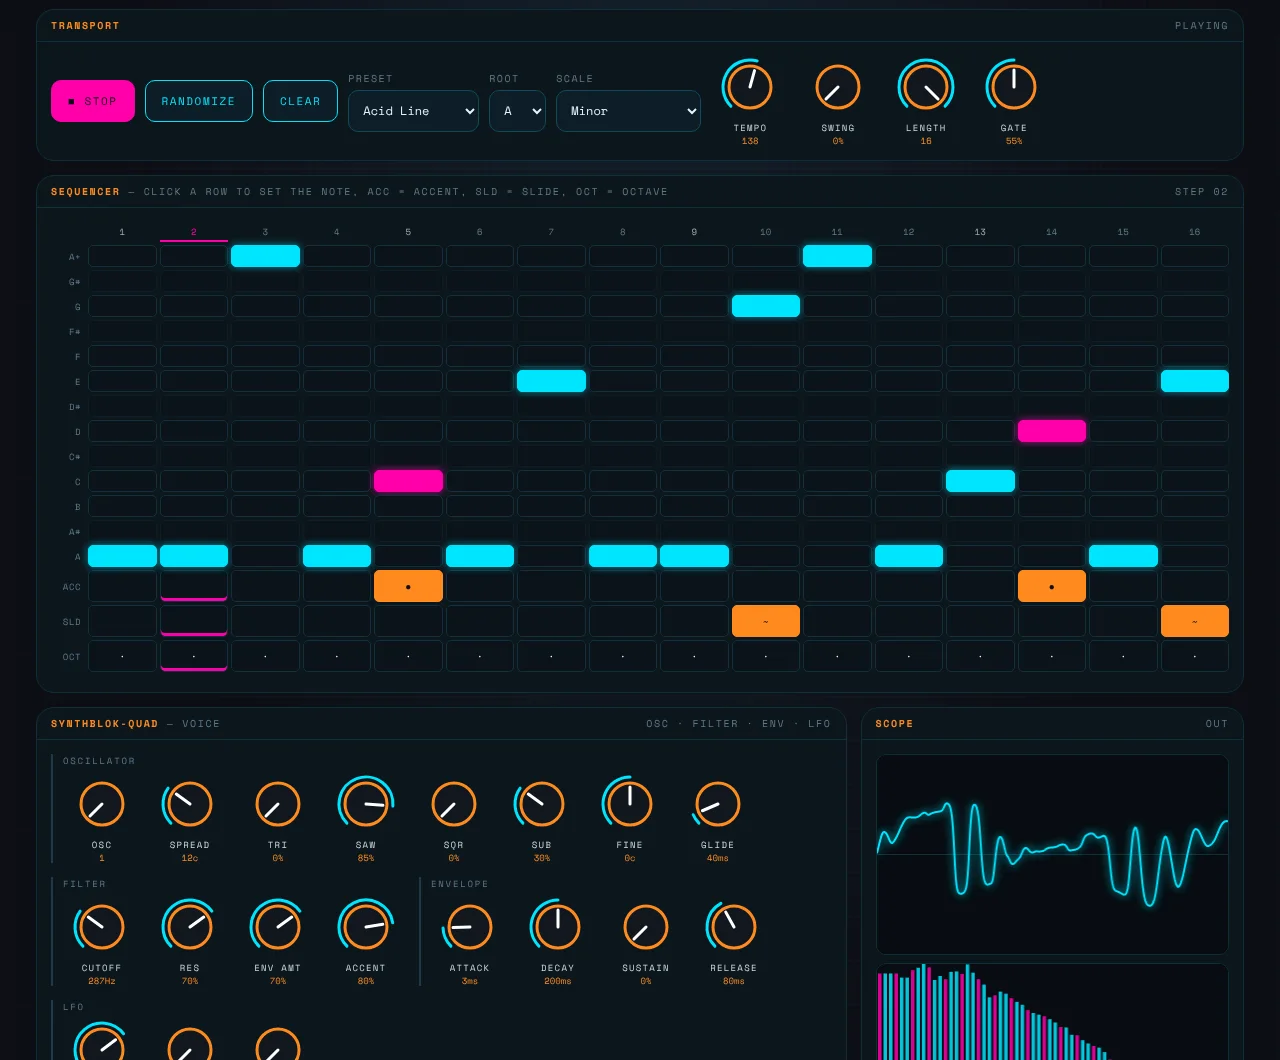Viewport: 1280px width, 1060px height.
Task: Disable accent on step 5
Action: pos(408,586)
